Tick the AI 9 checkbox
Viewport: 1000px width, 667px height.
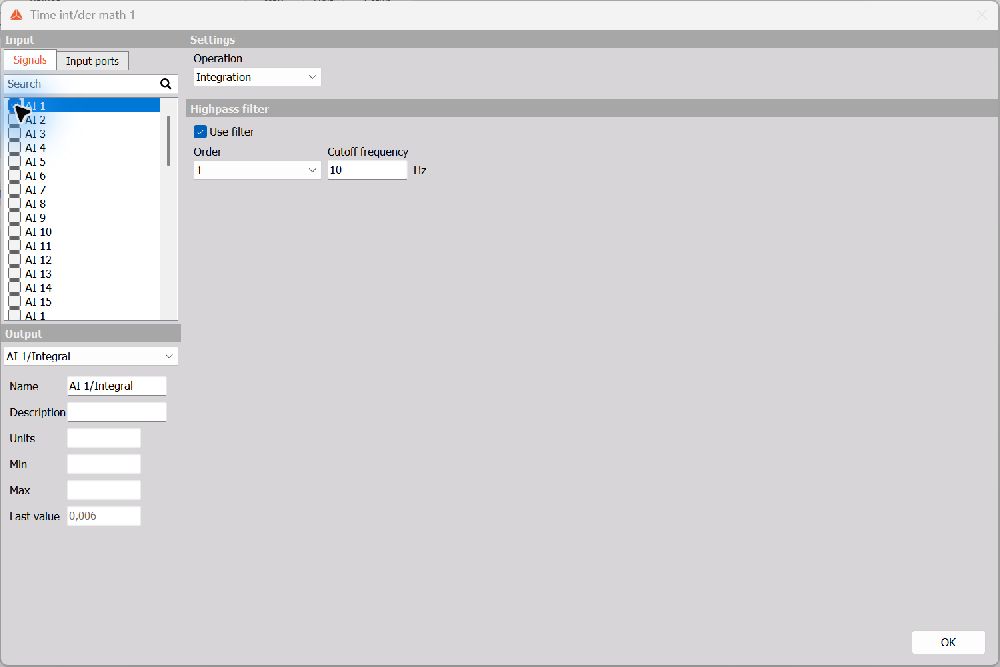[x=14, y=218]
